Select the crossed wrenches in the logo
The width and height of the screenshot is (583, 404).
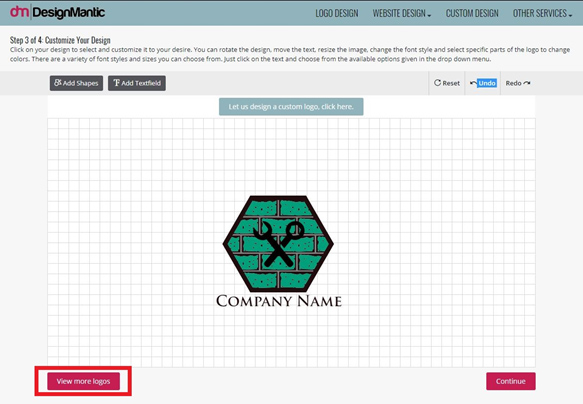coord(278,244)
